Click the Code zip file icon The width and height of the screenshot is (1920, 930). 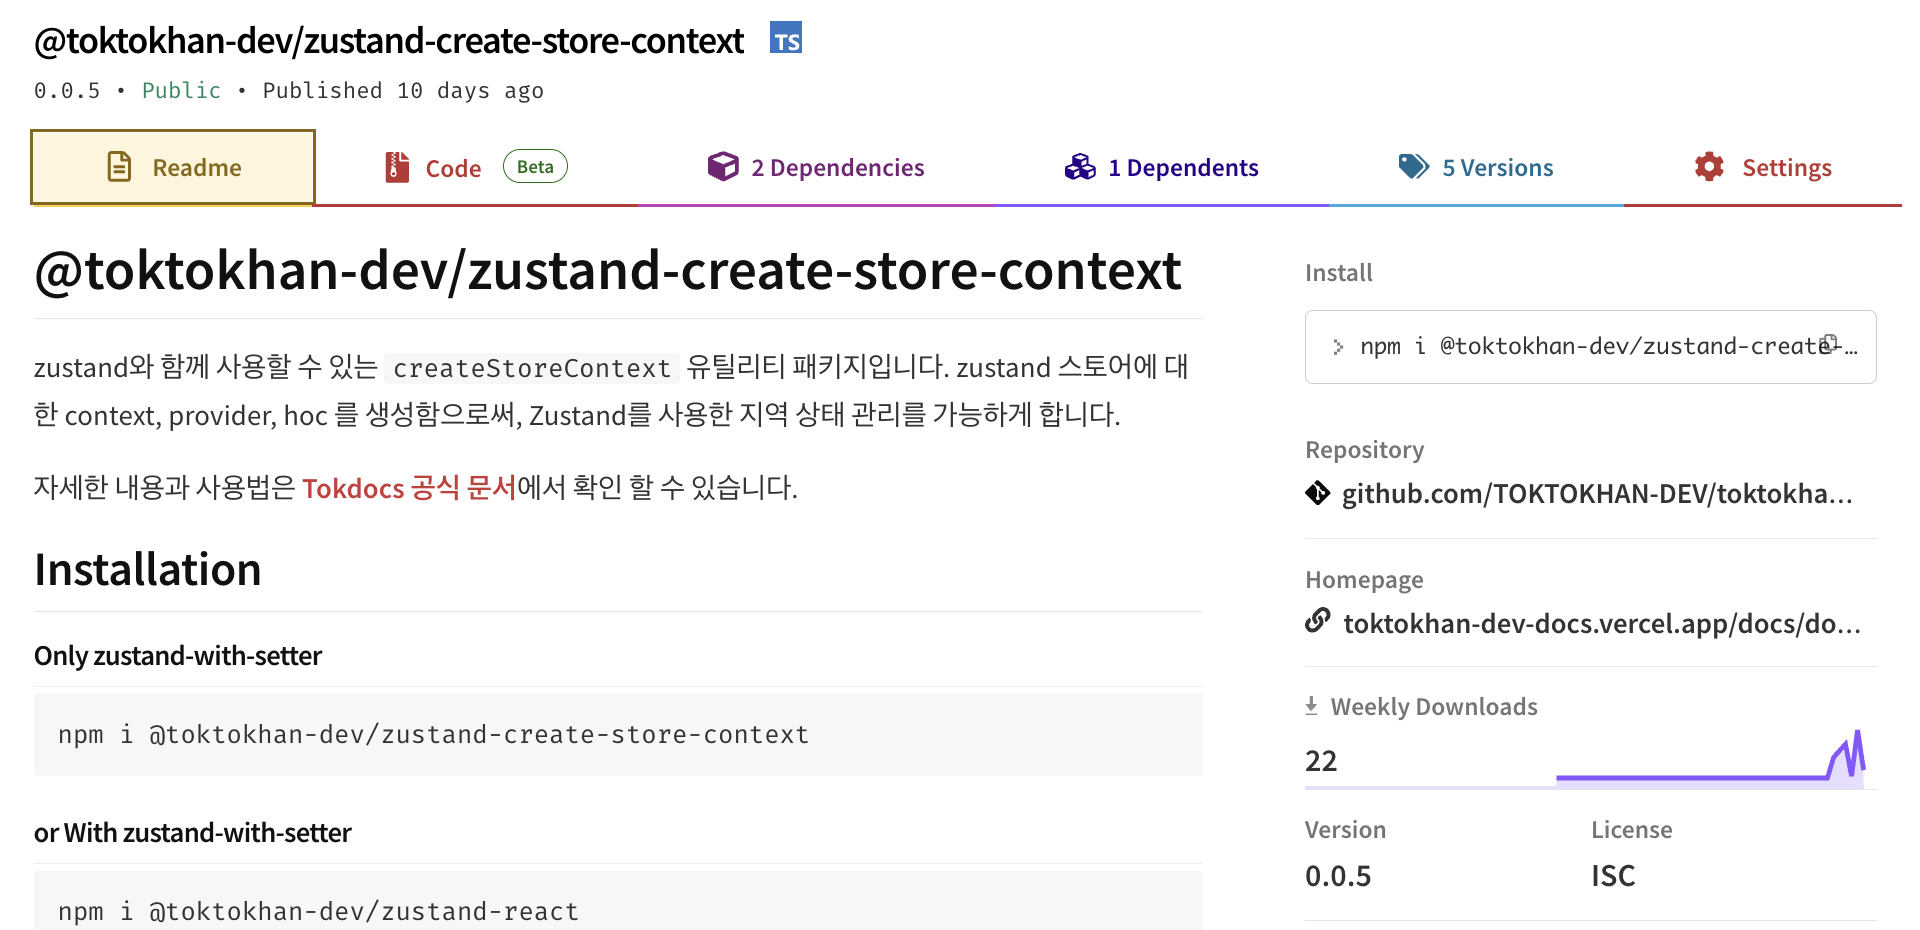click(397, 167)
